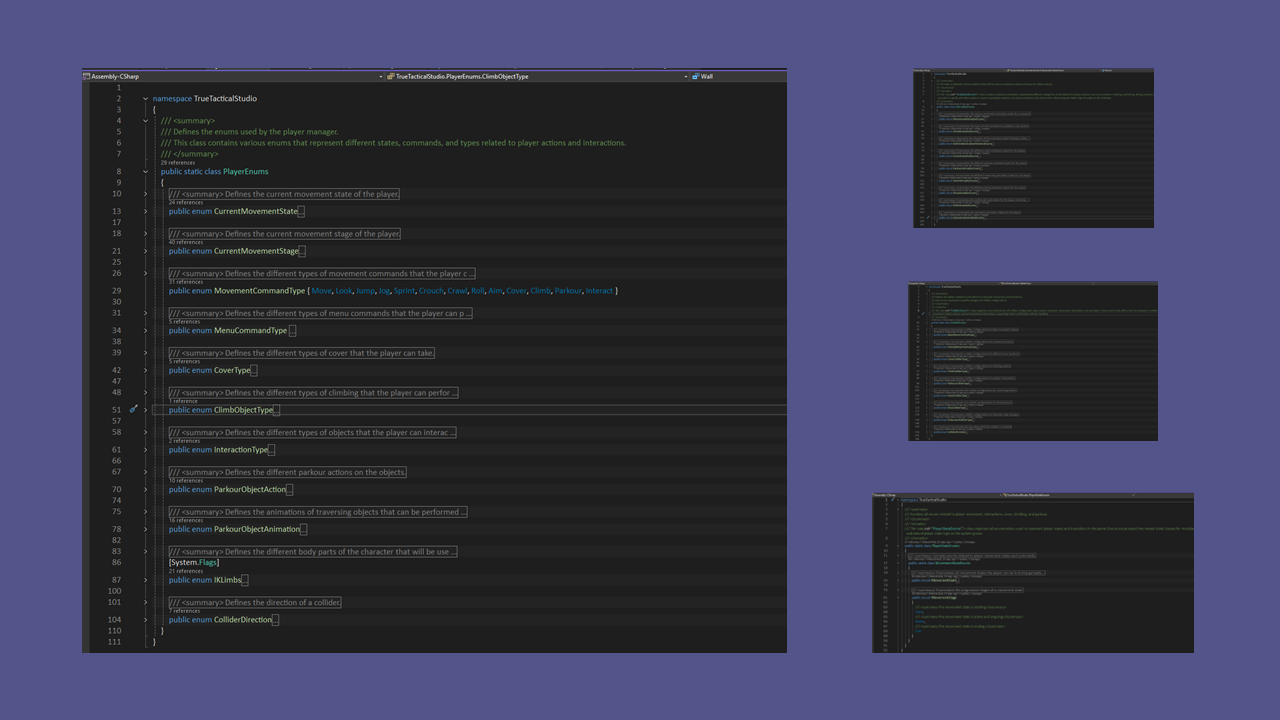Click collapsed summary 'direction of a collider'
Image resolution: width=1280 pixels, height=720 pixels.
[255, 602]
